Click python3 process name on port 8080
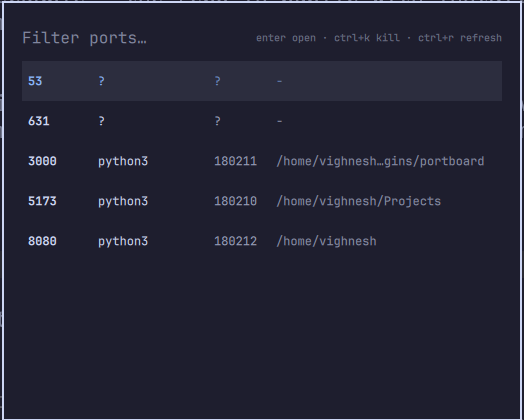This screenshot has width=524, height=420. click(123, 242)
